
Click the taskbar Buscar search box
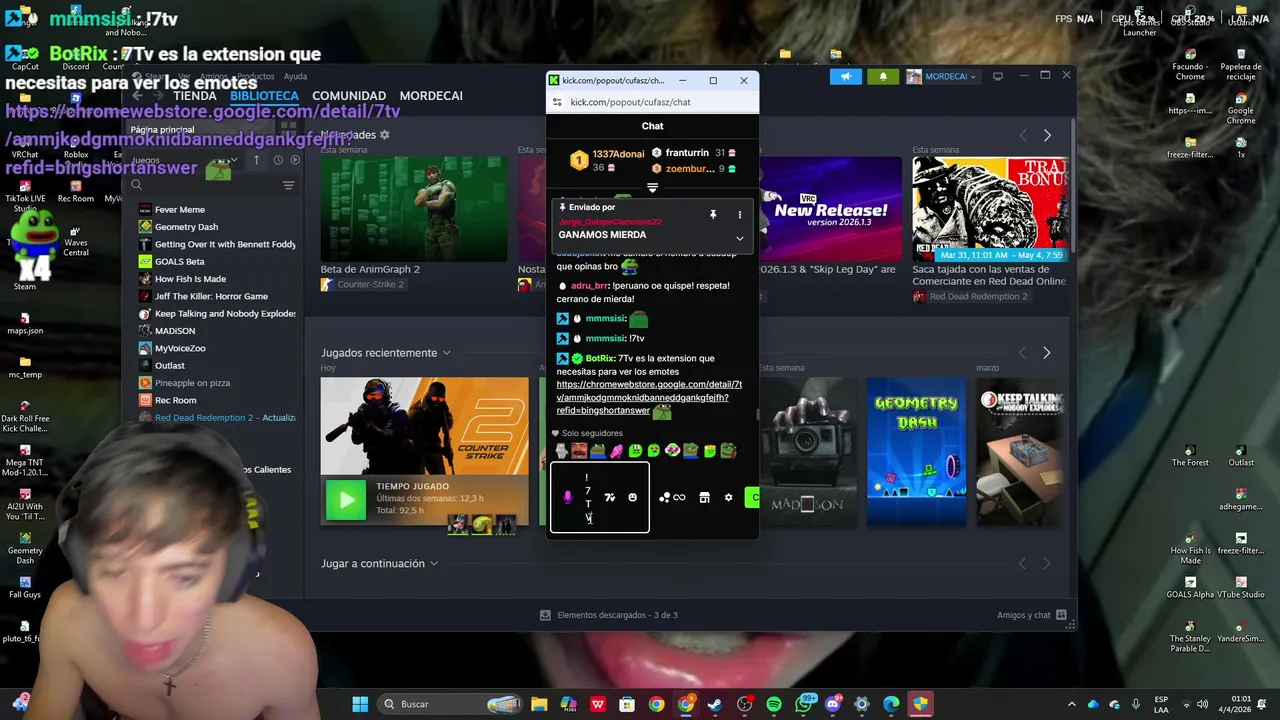point(452,704)
